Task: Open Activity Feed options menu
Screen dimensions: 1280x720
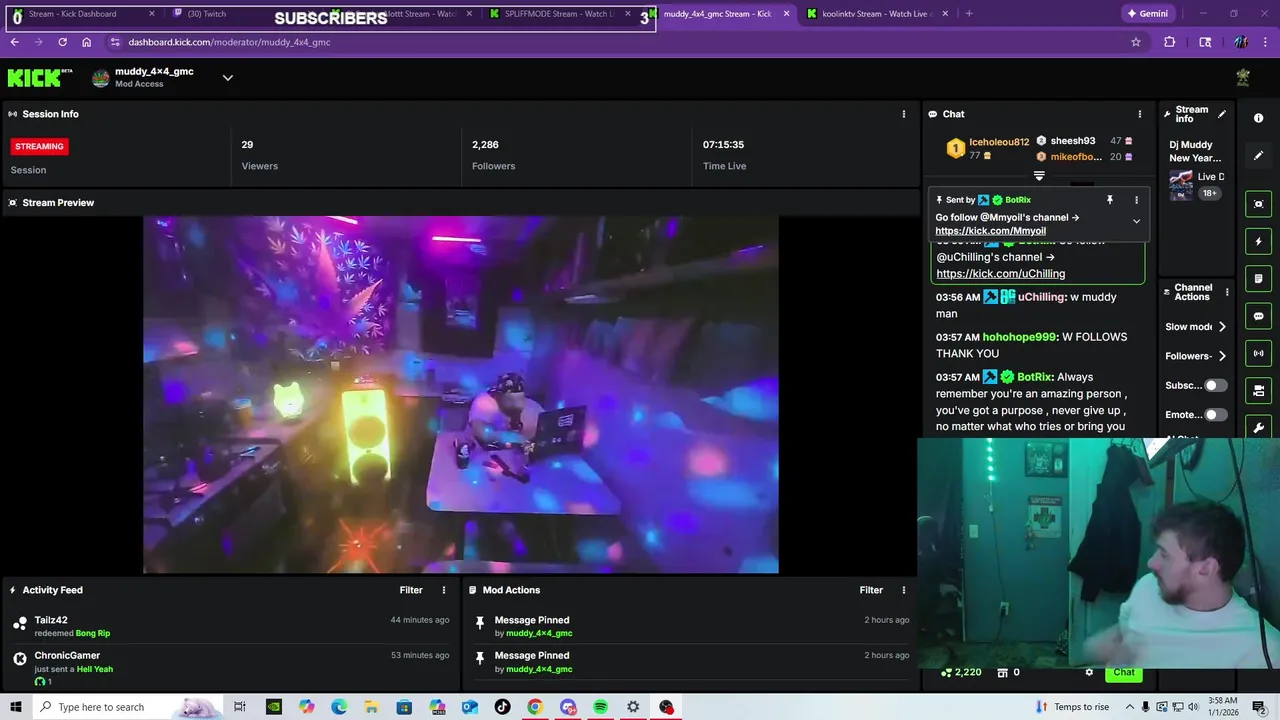Action: [x=444, y=590]
